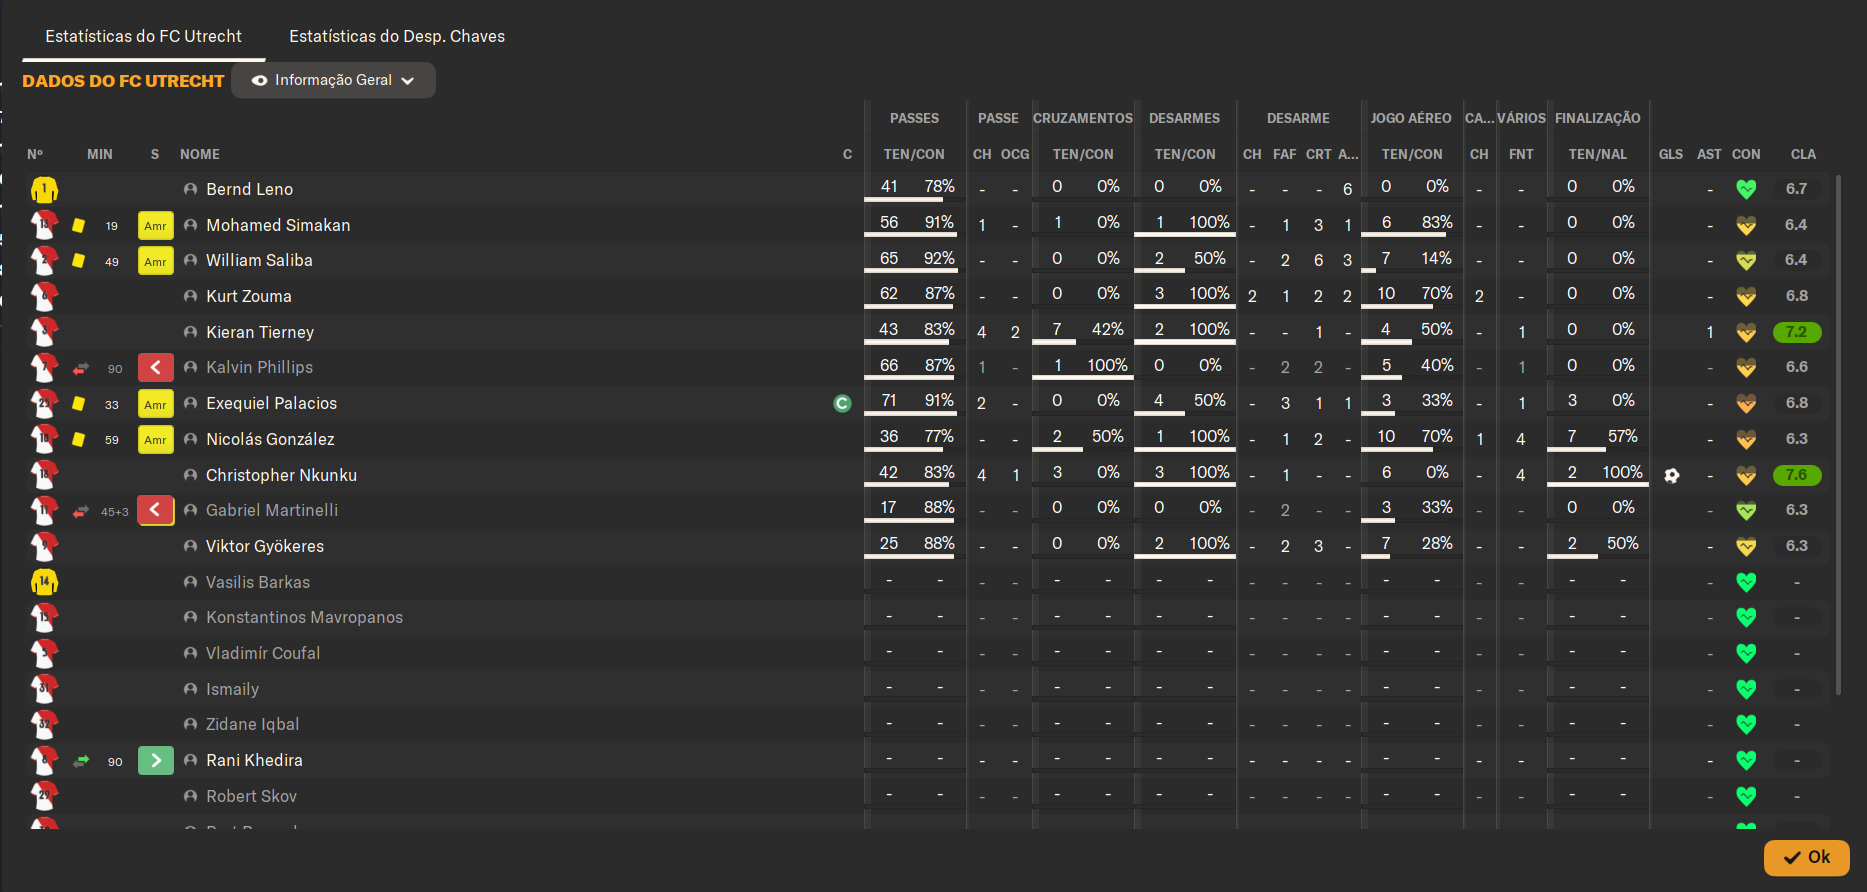Screen dimensions: 1867x892
Task: Click the Amr badge for Nicolás González
Action: pyautogui.click(x=155, y=440)
